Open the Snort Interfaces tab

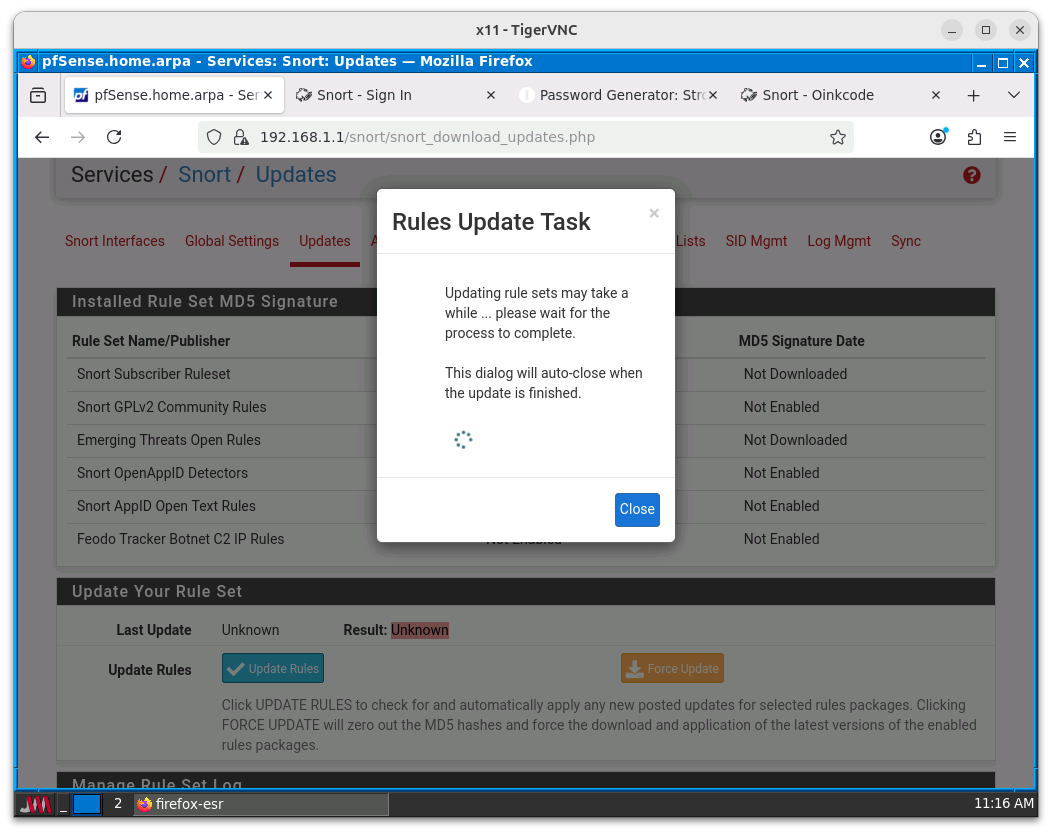pyautogui.click(x=115, y=241)
